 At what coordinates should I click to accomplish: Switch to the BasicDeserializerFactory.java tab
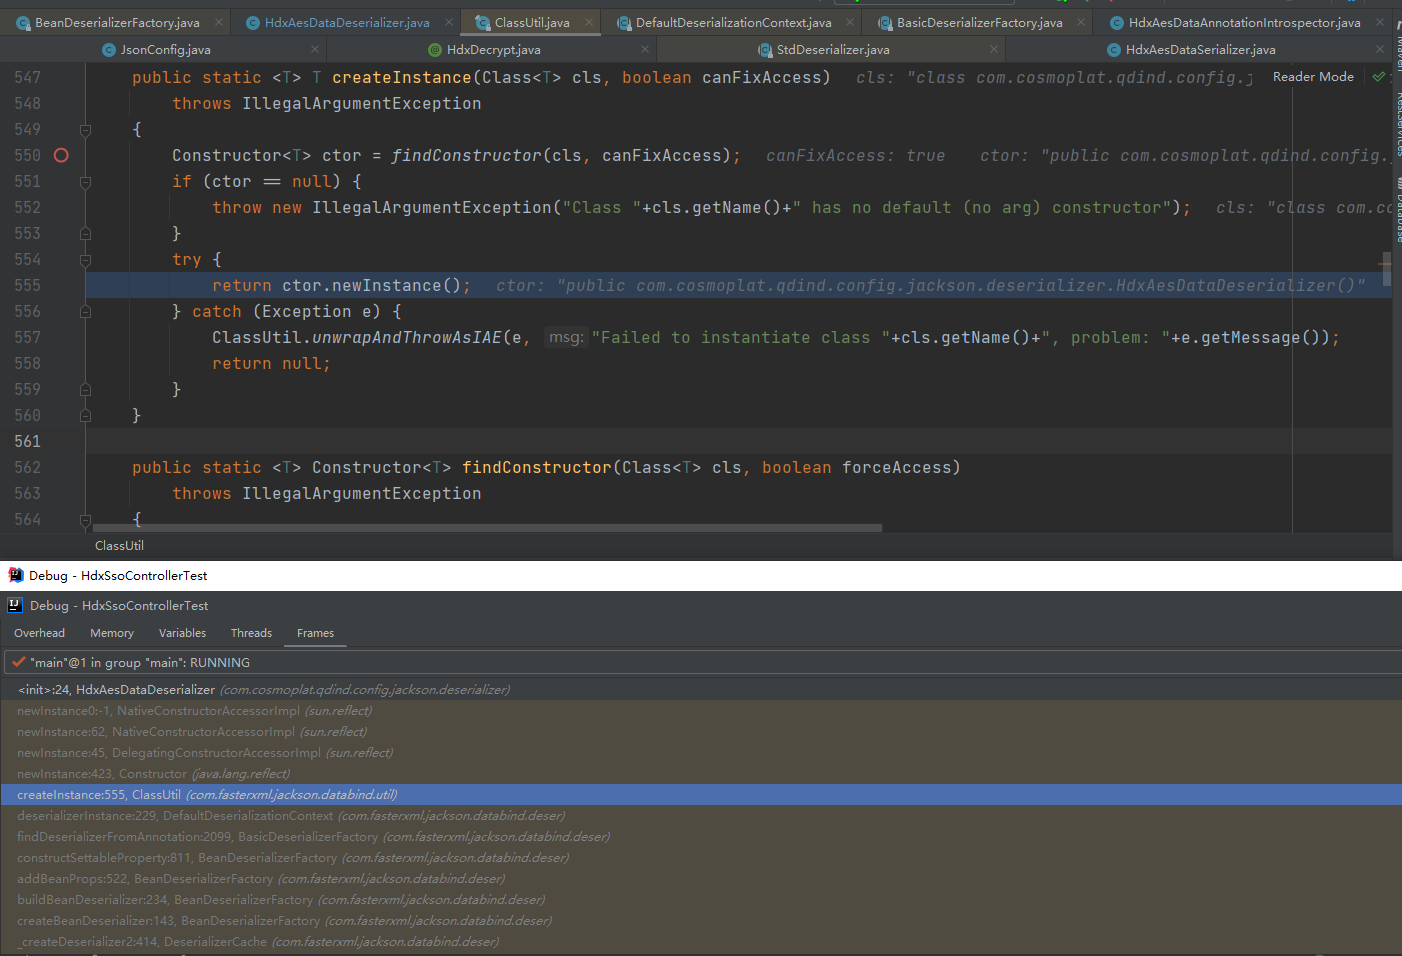tap(979, 22)
